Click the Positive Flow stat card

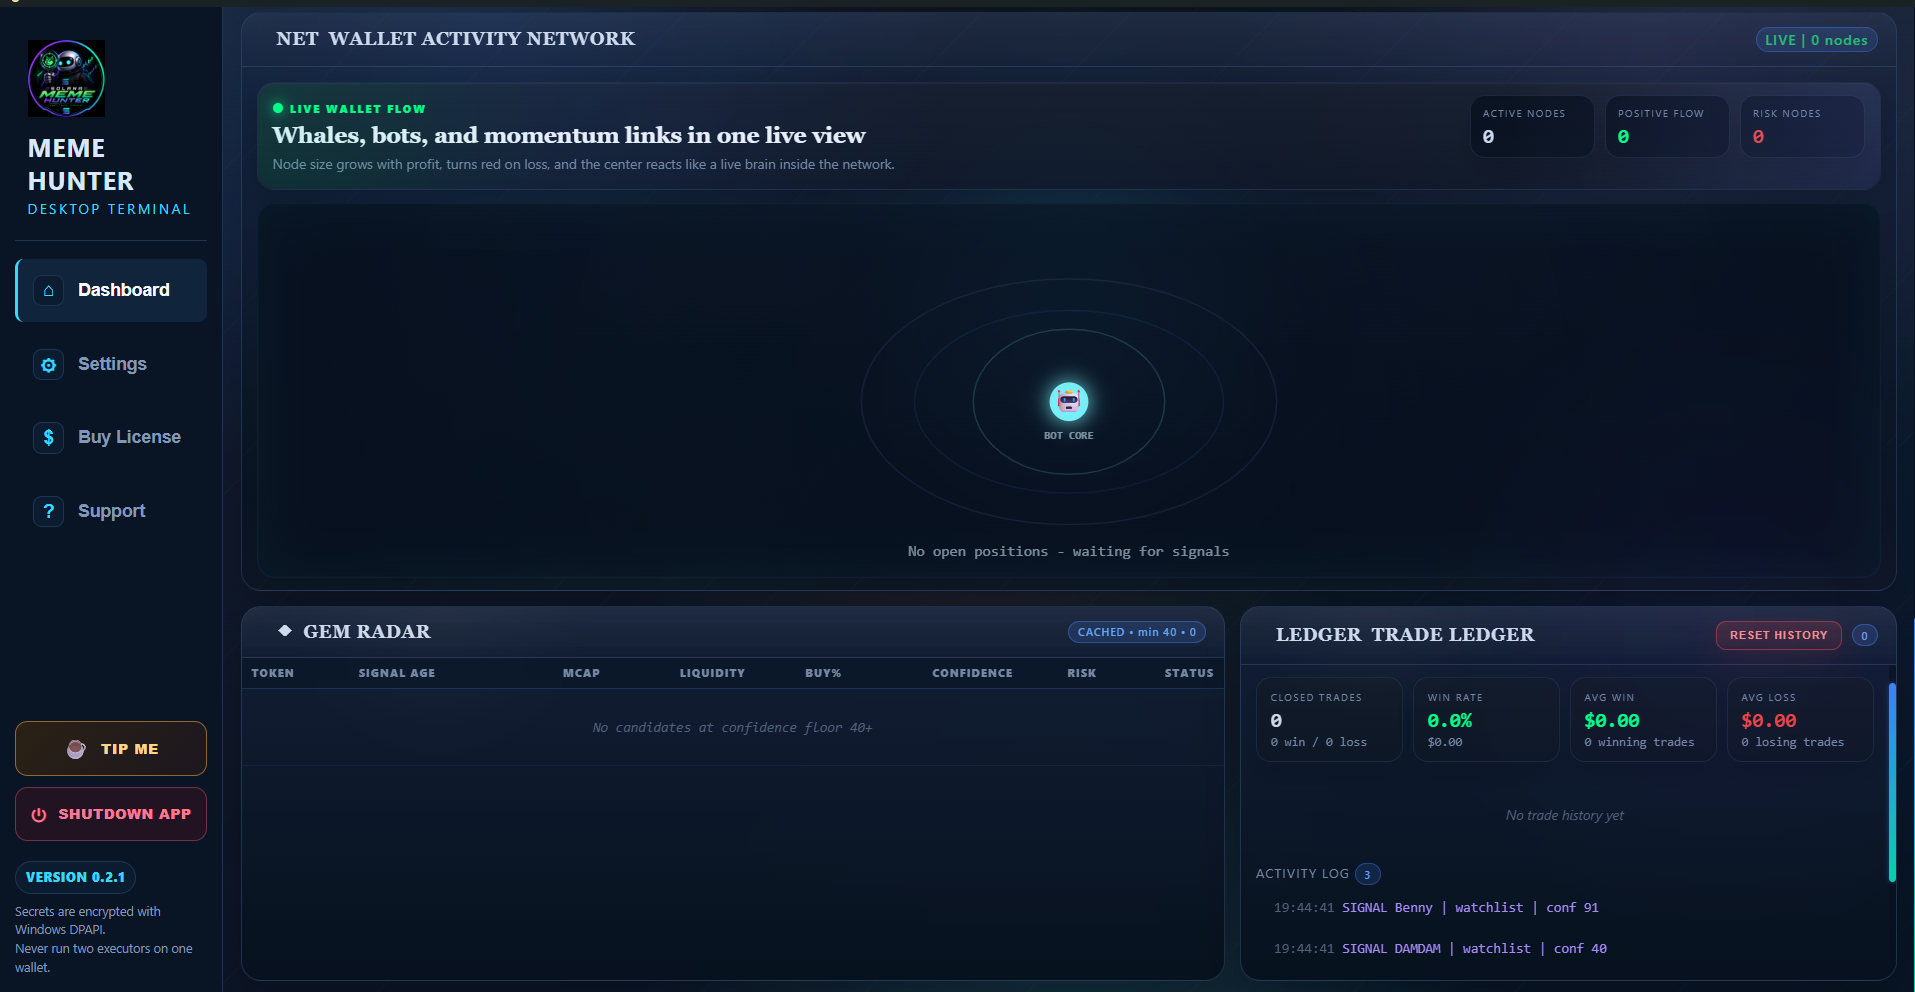pos(1666,126)
